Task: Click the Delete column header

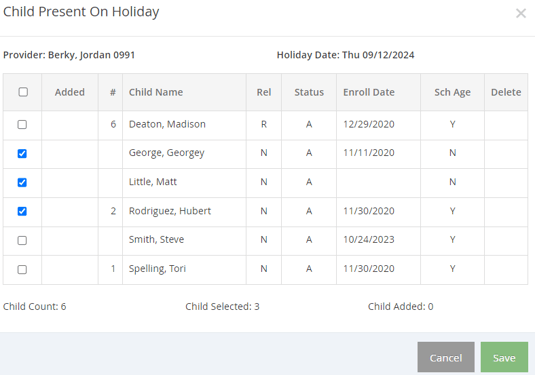Action: pos(506,92)
